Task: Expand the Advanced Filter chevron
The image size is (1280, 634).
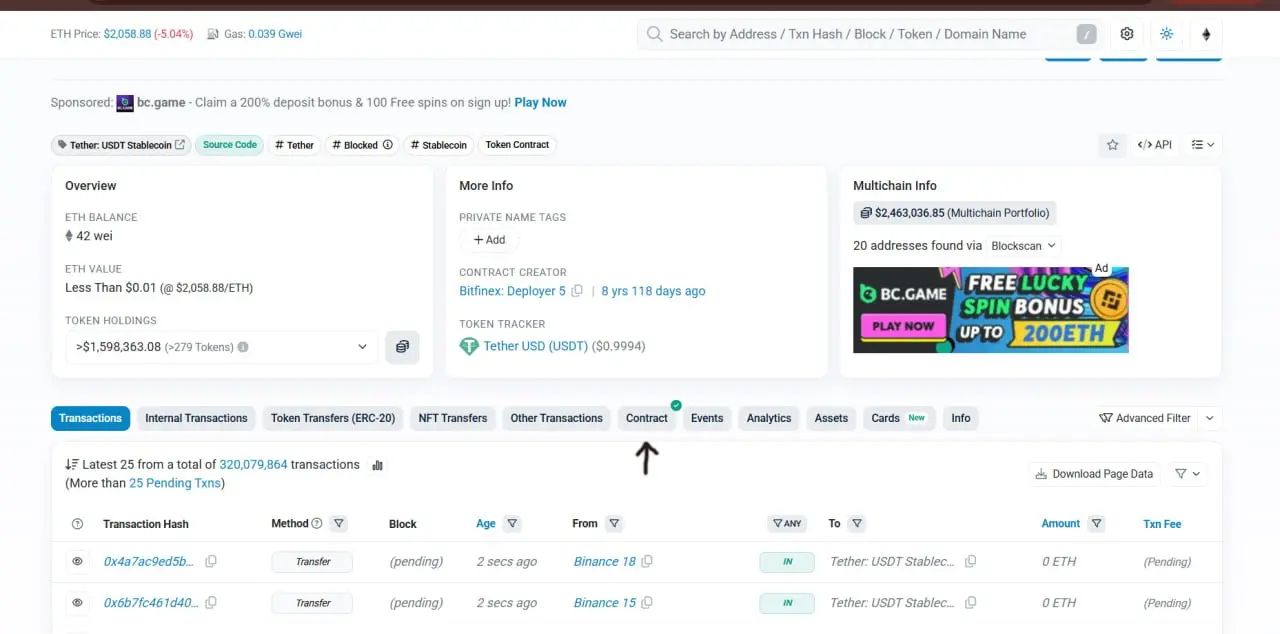Action: [x=1210, y=418]
